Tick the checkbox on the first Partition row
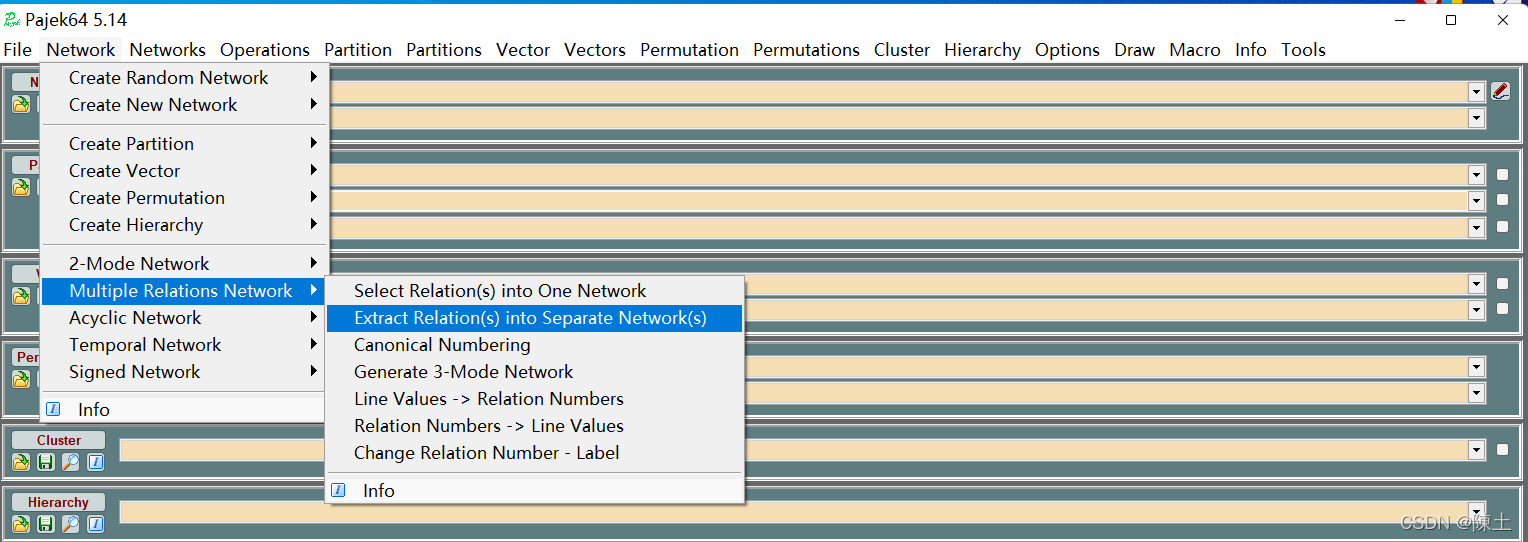This screenshot has width=1528, height=542. [x=1502, y=175]
